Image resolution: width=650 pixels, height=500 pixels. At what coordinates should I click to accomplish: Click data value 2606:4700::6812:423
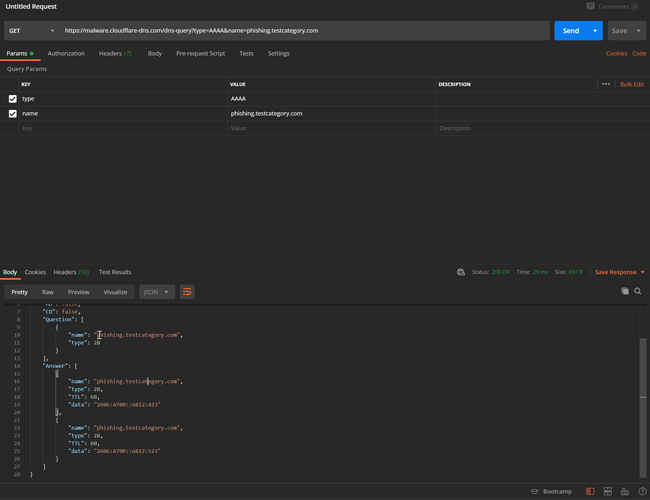(x=127, y=405)
